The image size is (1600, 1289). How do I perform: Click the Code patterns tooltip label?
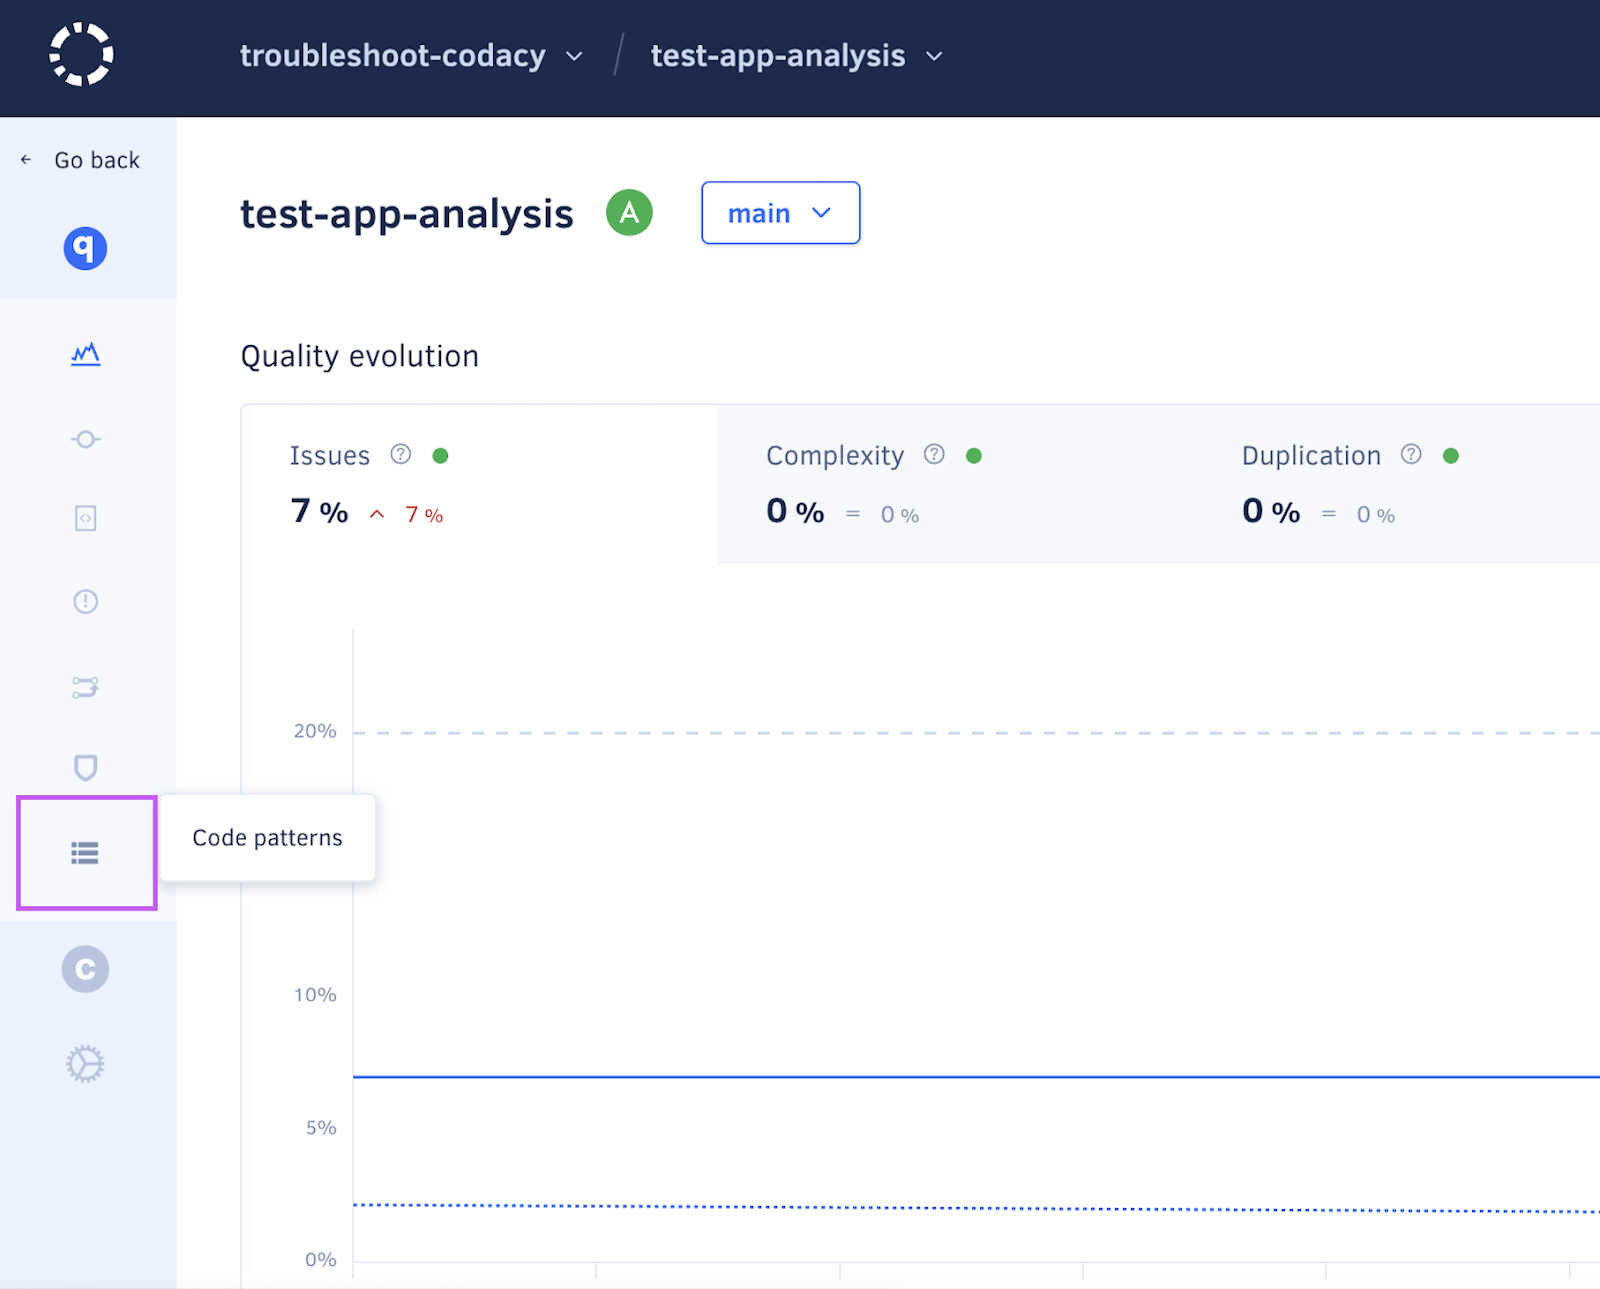pyautogui.click(x=267, y=838)
